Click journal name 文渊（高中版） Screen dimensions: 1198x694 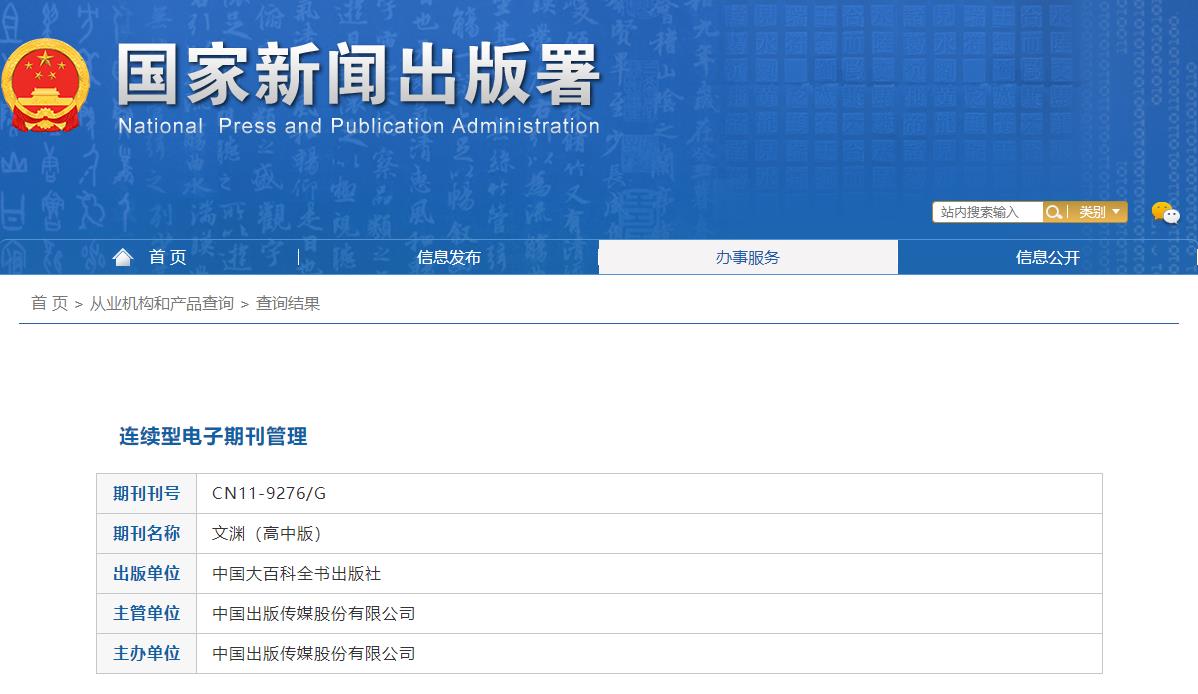pos(267,533)
